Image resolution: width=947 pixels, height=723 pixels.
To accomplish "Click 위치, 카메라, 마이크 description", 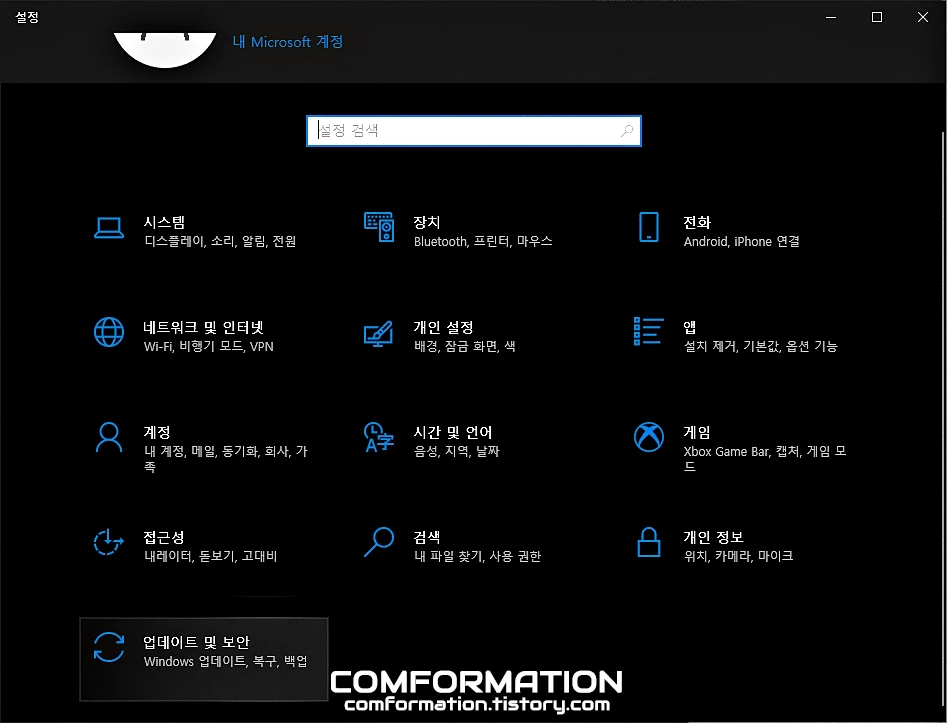I will click(739, 556).
